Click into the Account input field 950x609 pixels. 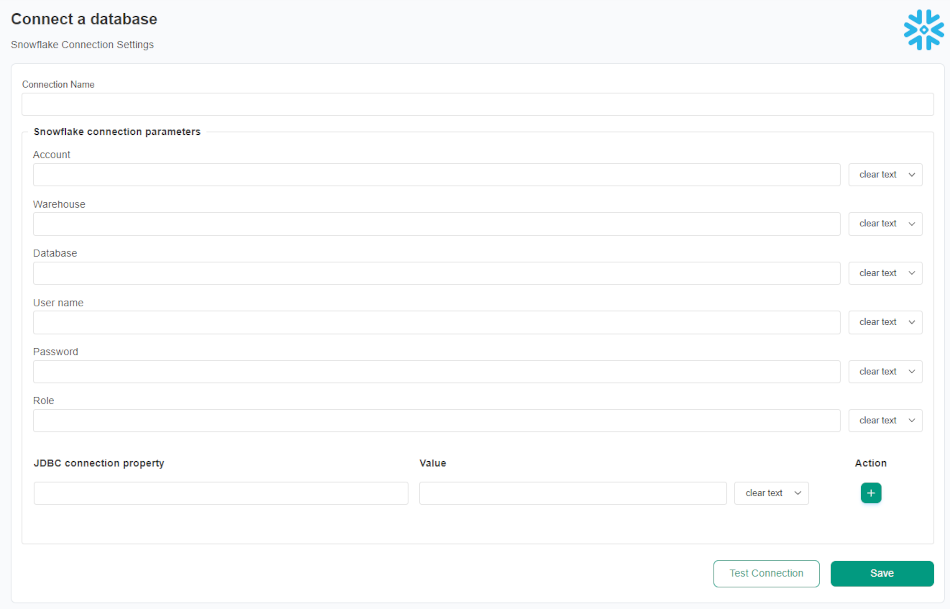click(x=437, y=175)
